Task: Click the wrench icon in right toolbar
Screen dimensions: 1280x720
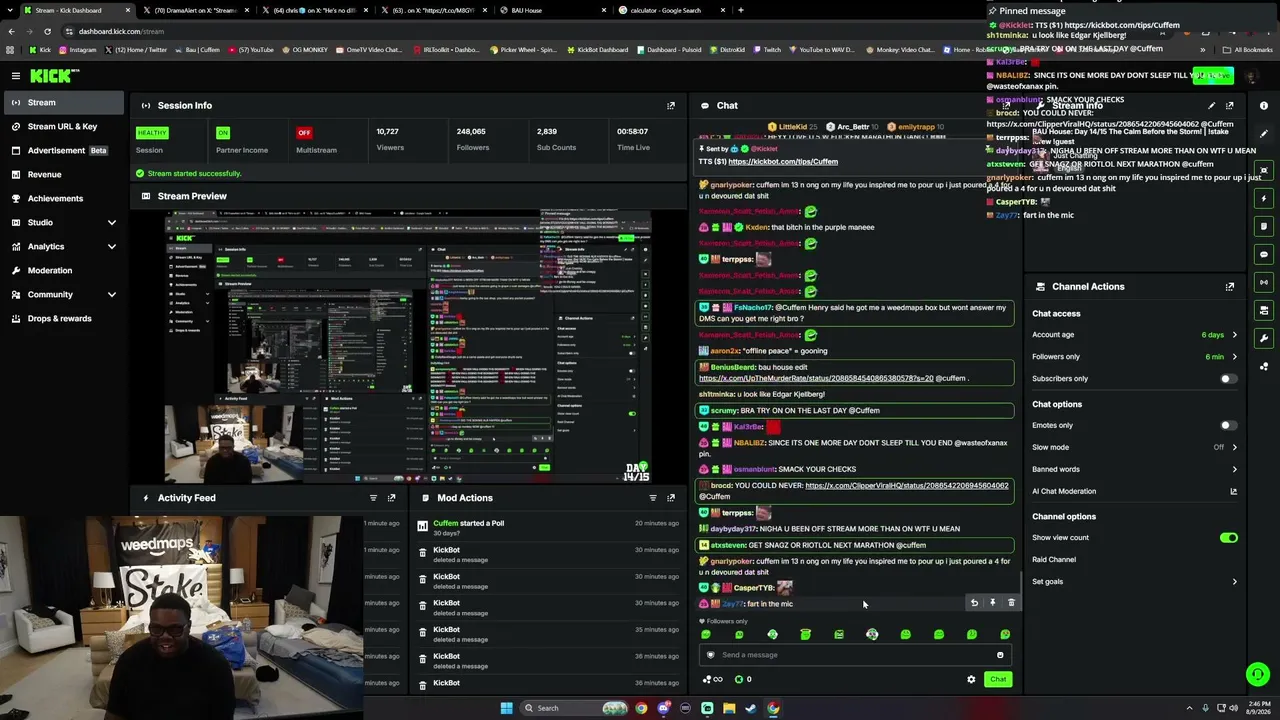Action: [1264, 338]
